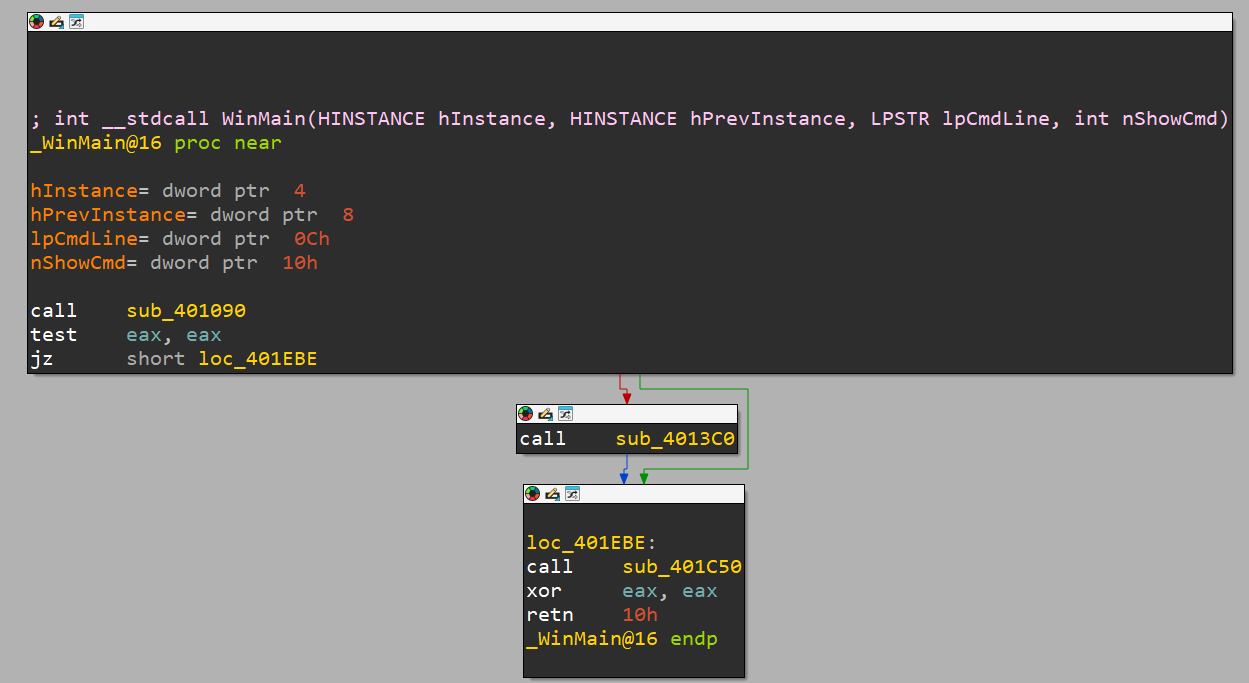The height and width of the screenshot is (683, 1249).
Task: Select the sub_401090 call target
Action: (x=186, y=311)
